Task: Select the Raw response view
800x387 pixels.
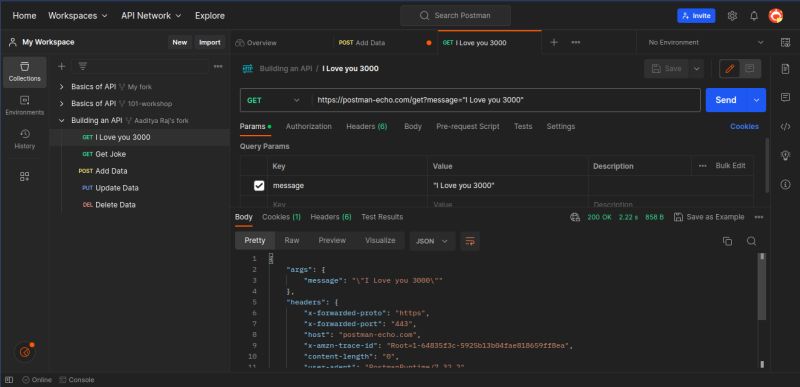Action: 292,241
